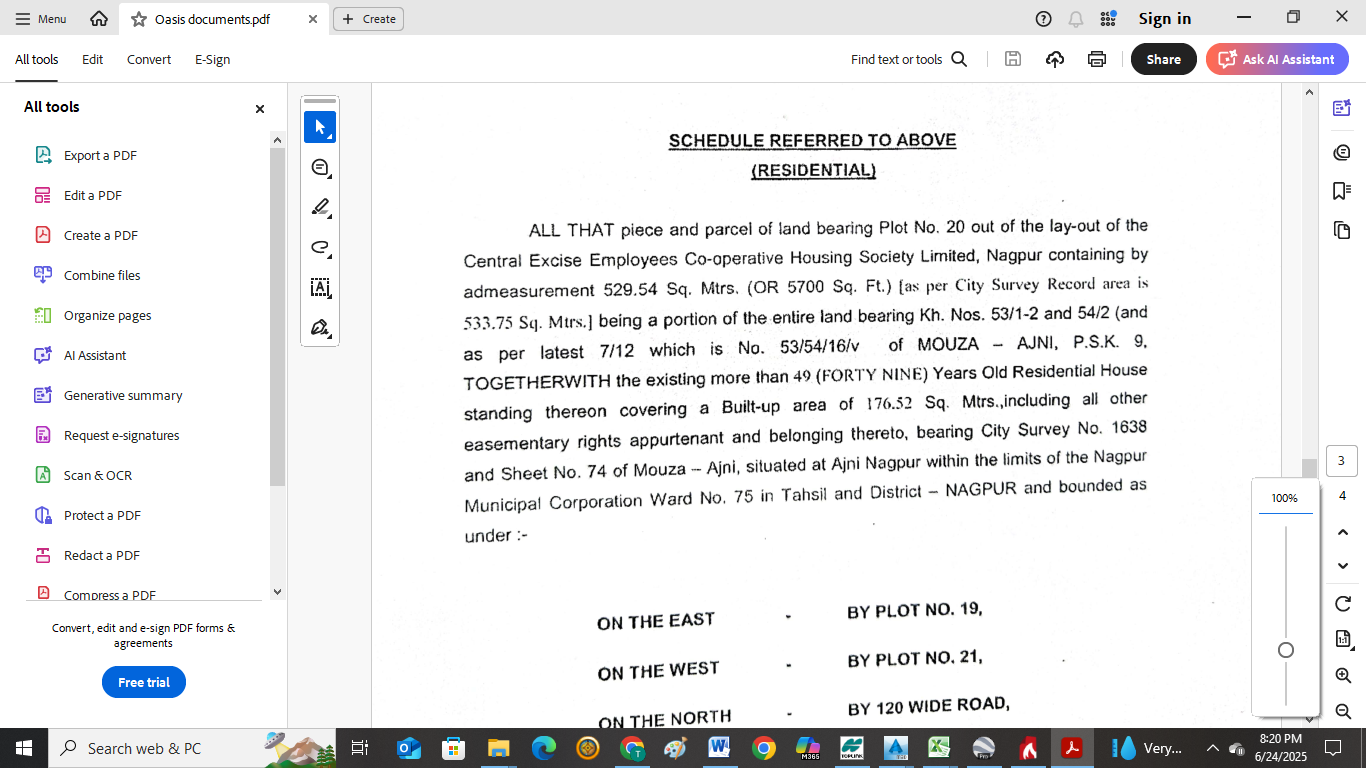
Task: Open the apps grid icon
Action: [x=1108, y=19]
